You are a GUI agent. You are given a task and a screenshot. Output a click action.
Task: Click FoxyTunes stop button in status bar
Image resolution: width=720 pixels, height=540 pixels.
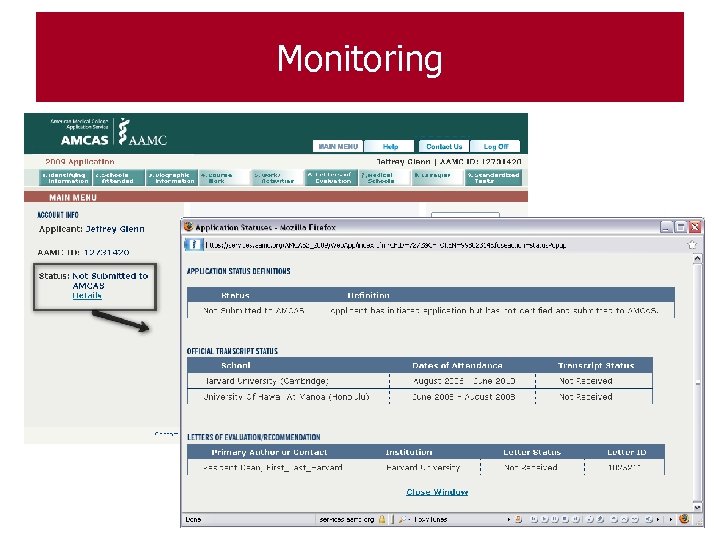click(x=565, y=519)
